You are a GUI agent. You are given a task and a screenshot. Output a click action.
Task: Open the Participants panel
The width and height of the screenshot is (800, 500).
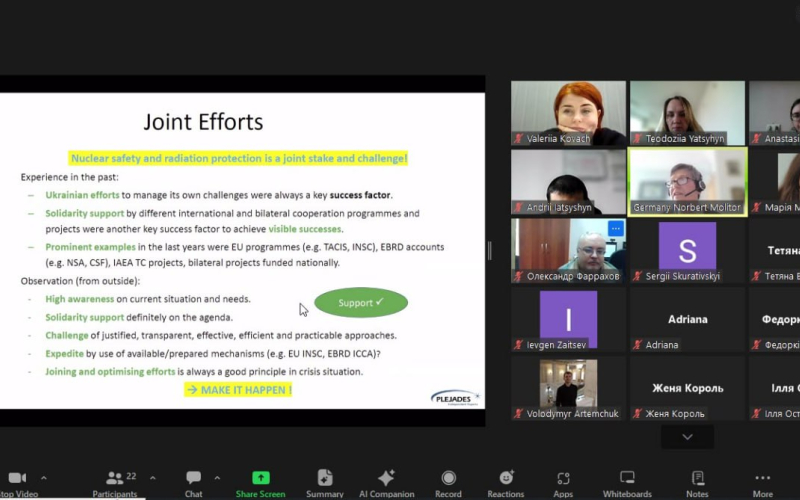point(115,483)
